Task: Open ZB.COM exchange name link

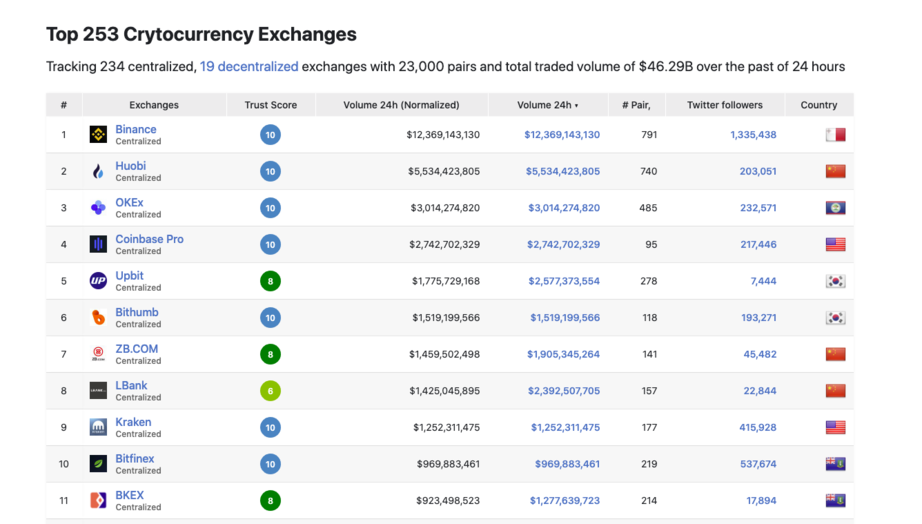Action: pos(136,349)
